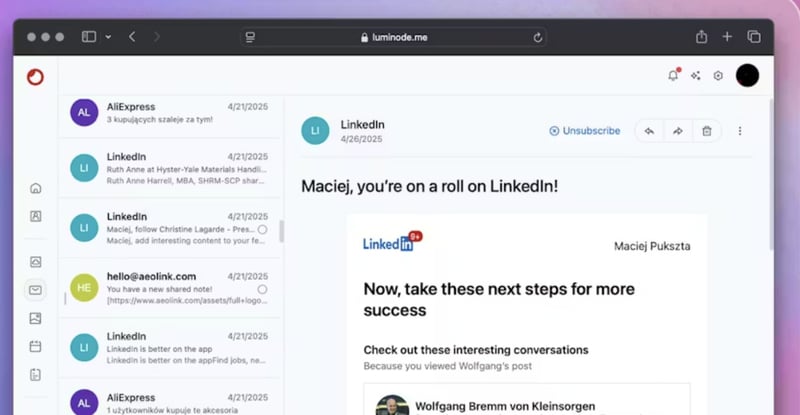The width and height of the screenshot is (800, 415).
Task: Select the Mail icon in sidebar
Action: click(36, 290)
